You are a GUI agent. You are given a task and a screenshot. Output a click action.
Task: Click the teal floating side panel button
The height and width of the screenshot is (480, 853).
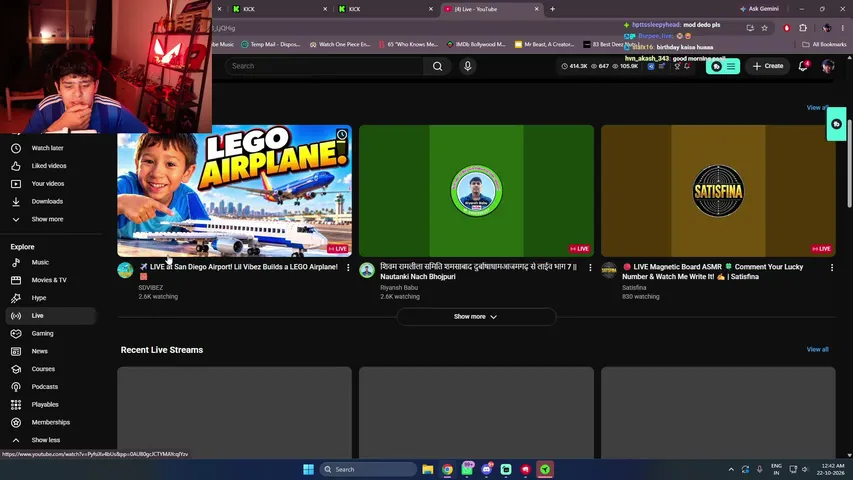[x=837, y=124]
